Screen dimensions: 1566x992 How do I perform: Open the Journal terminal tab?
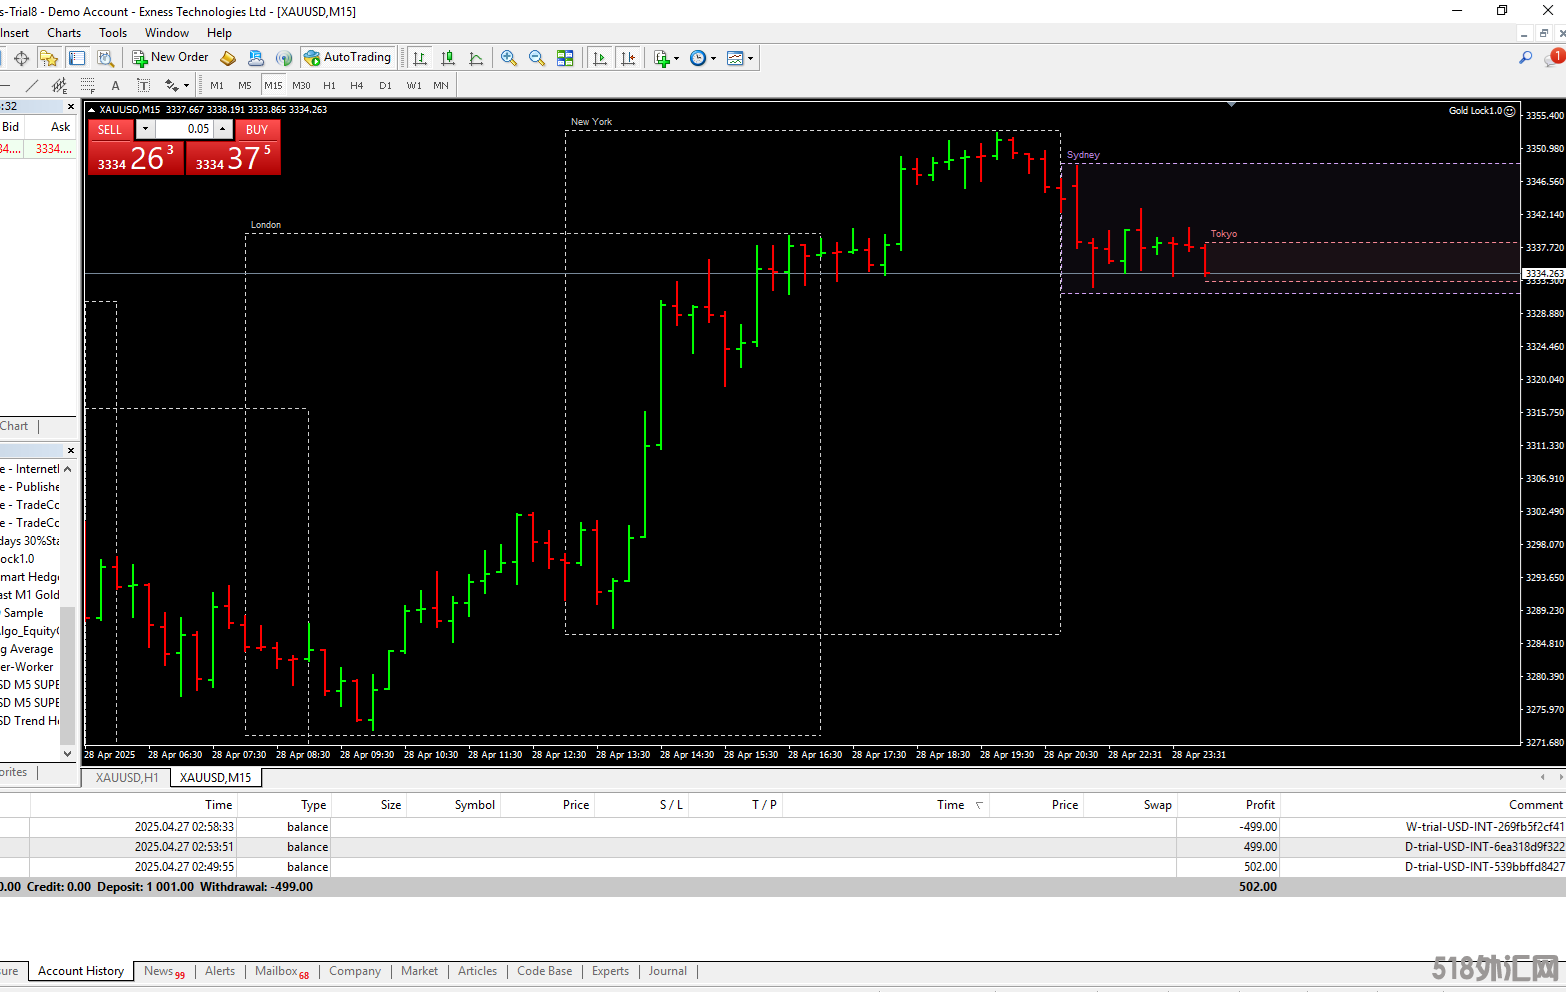point(668,971)
